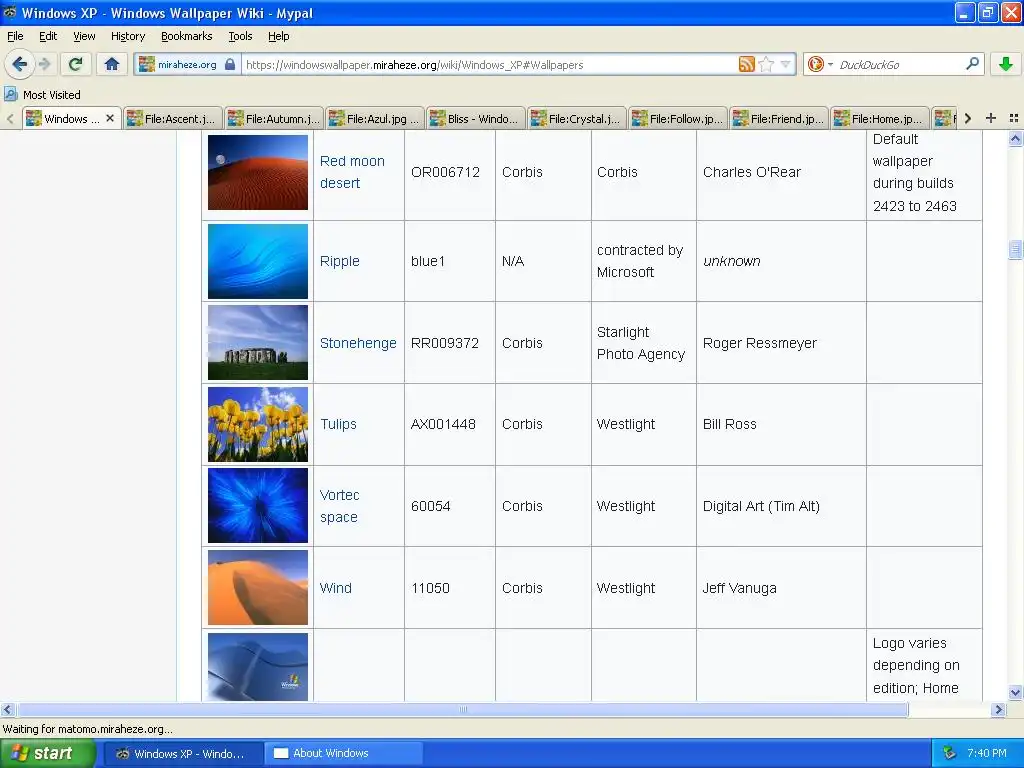
Task: Open the Most Visited bookmarks folder
Action: [42, 95]
